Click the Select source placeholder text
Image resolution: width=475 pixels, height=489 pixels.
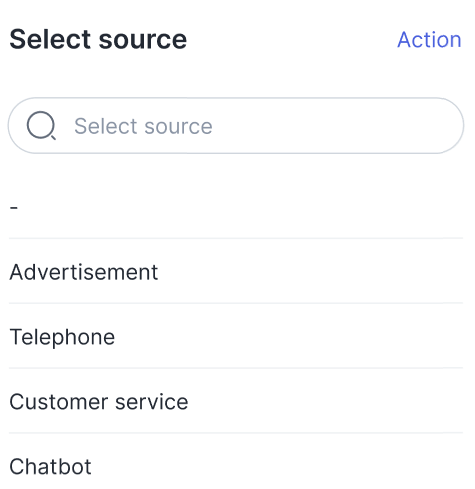pyautogui.click(x=143, y=126)
